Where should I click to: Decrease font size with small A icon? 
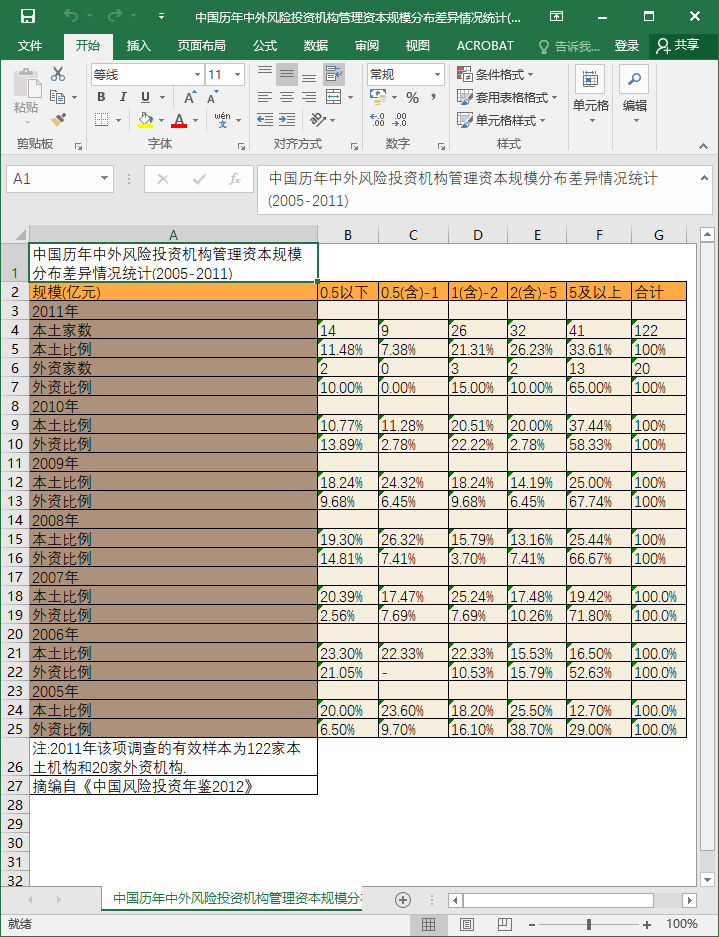coord(212,97)
